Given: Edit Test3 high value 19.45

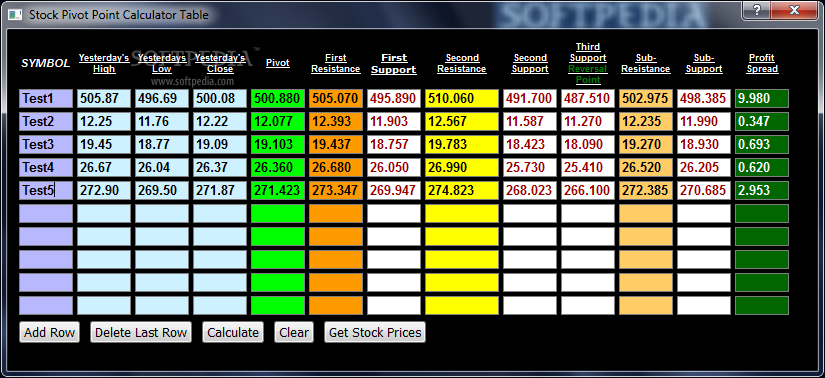Looking at the screenshot, I should point(104,144).
